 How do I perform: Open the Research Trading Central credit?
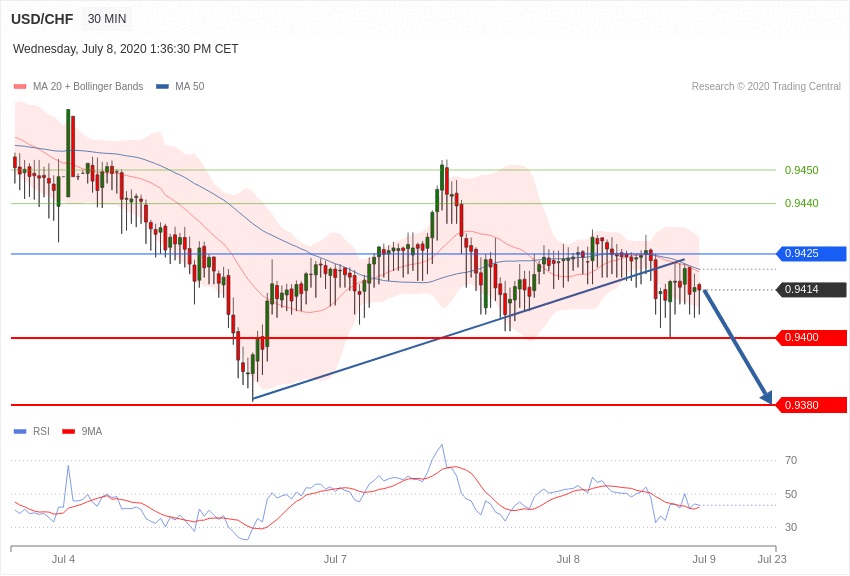766,87
